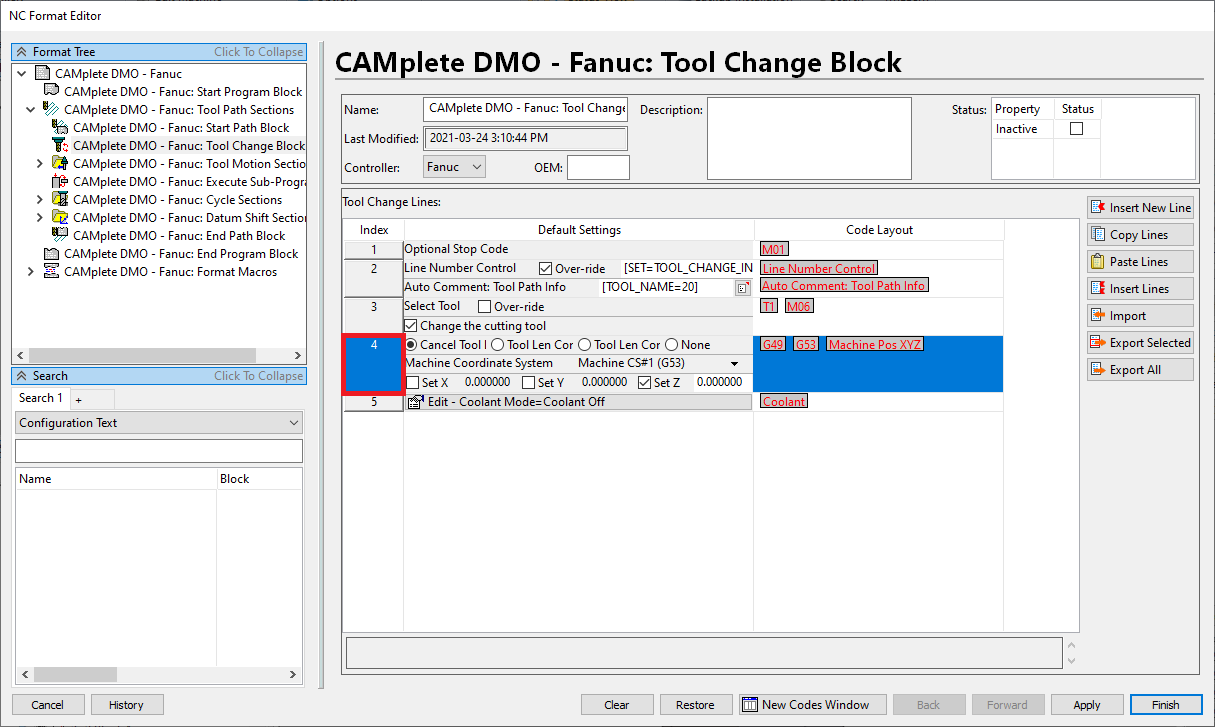Click the Tool Motion Section tree icon

(x=60, y=163)
